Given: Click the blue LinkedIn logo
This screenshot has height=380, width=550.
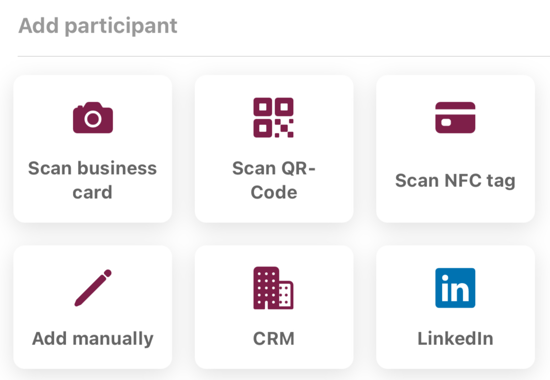Looking at the screenshot, I should tap(455, 288).
